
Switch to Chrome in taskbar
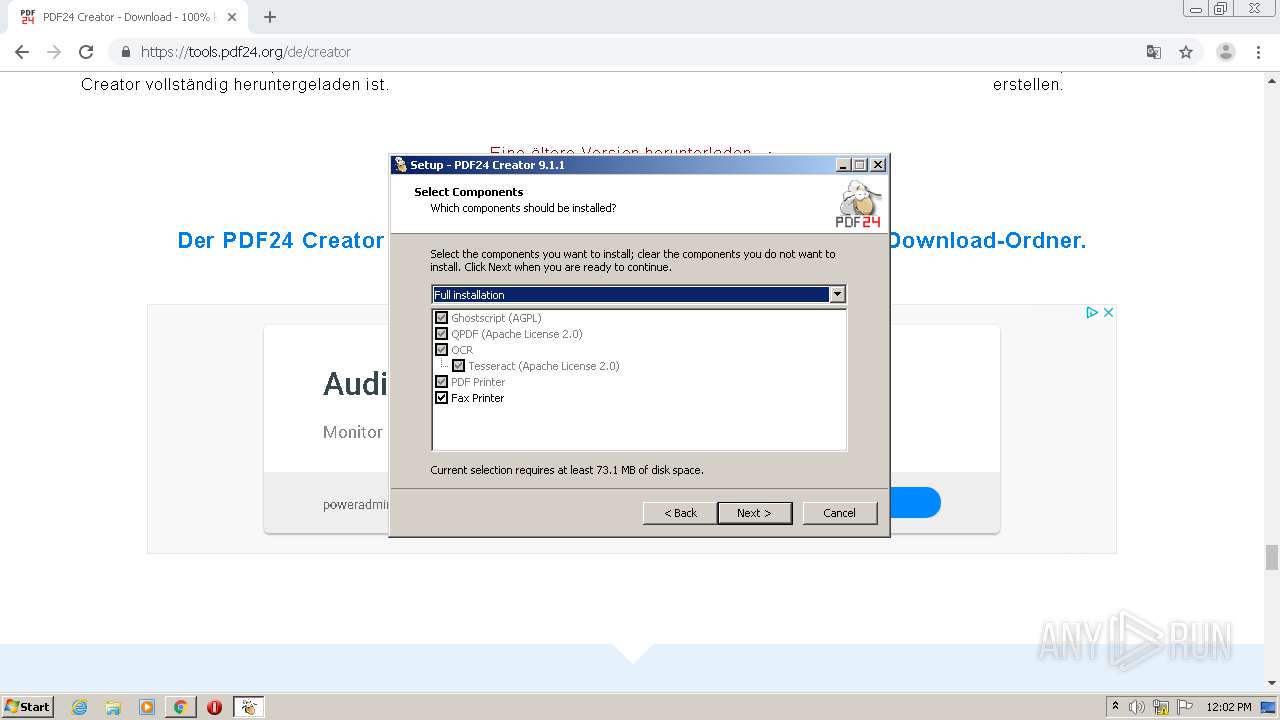[x=180, y=707]
